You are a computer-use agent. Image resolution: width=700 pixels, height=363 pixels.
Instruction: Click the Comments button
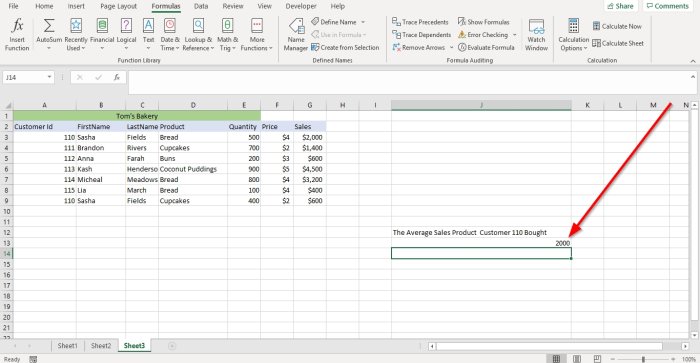pyautogui.click(x=668, y=6)
